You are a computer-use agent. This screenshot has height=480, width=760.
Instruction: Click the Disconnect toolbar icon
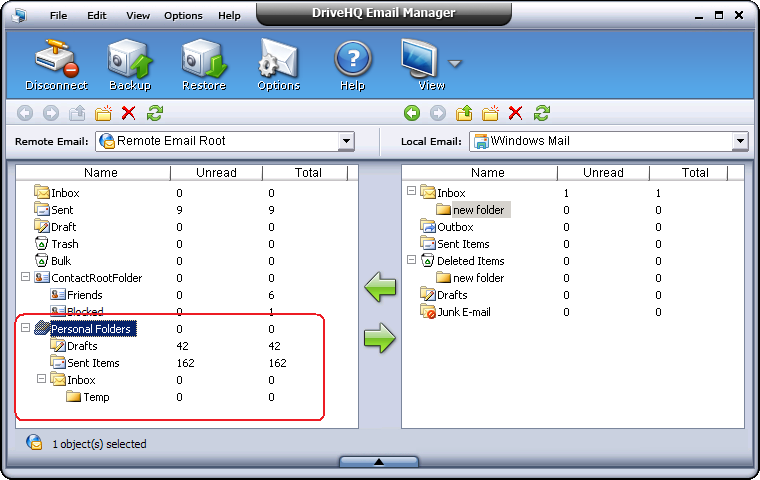56,60
